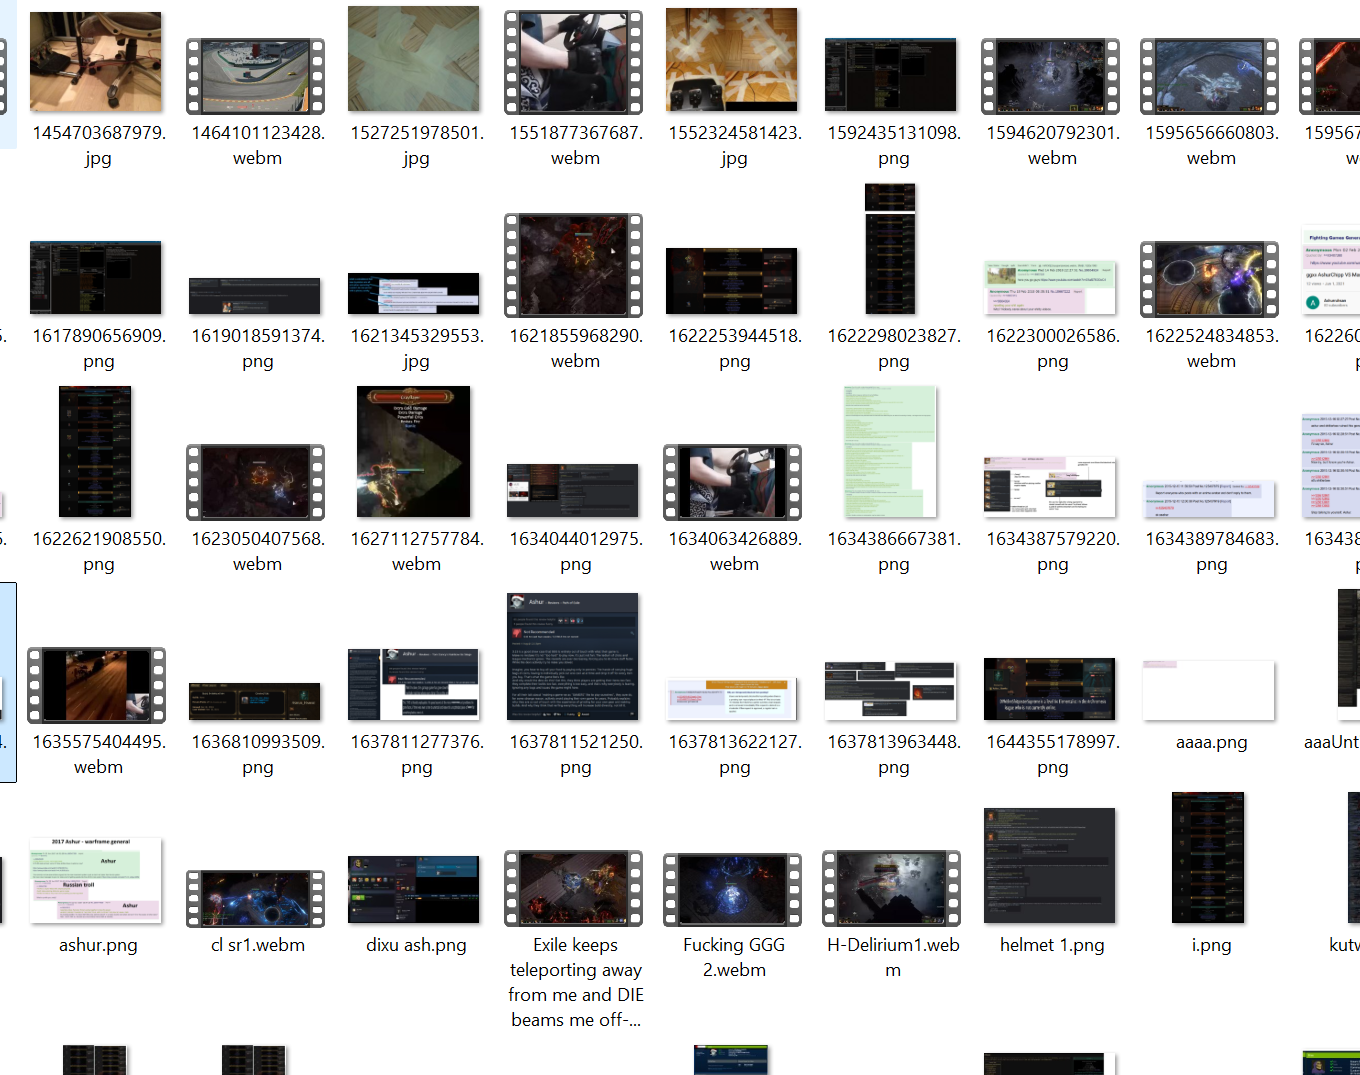This screenshot has width=1360, height=1075.
Task: Click the filename 1622298023827.png
Action: coord(893,348)
